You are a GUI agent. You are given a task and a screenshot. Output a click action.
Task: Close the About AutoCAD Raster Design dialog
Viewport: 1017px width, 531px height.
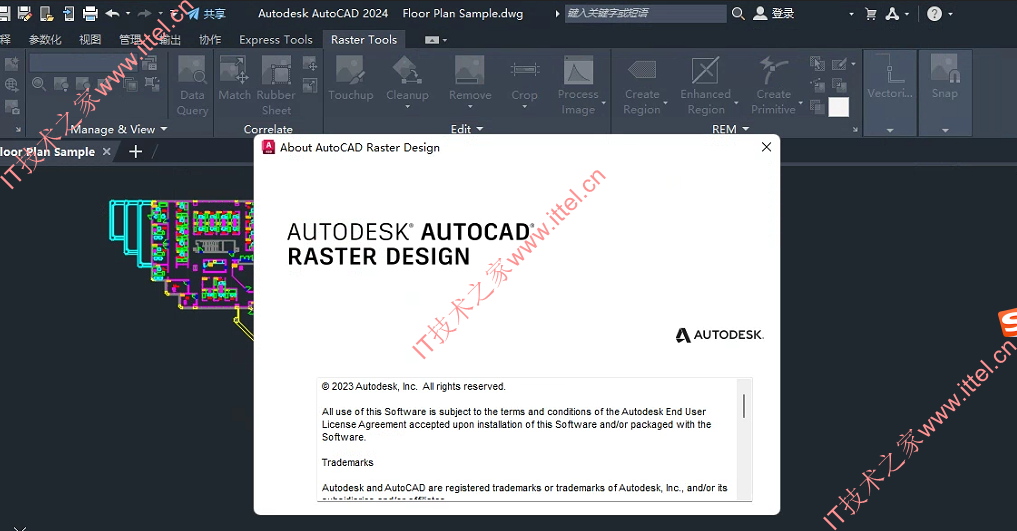766,147
